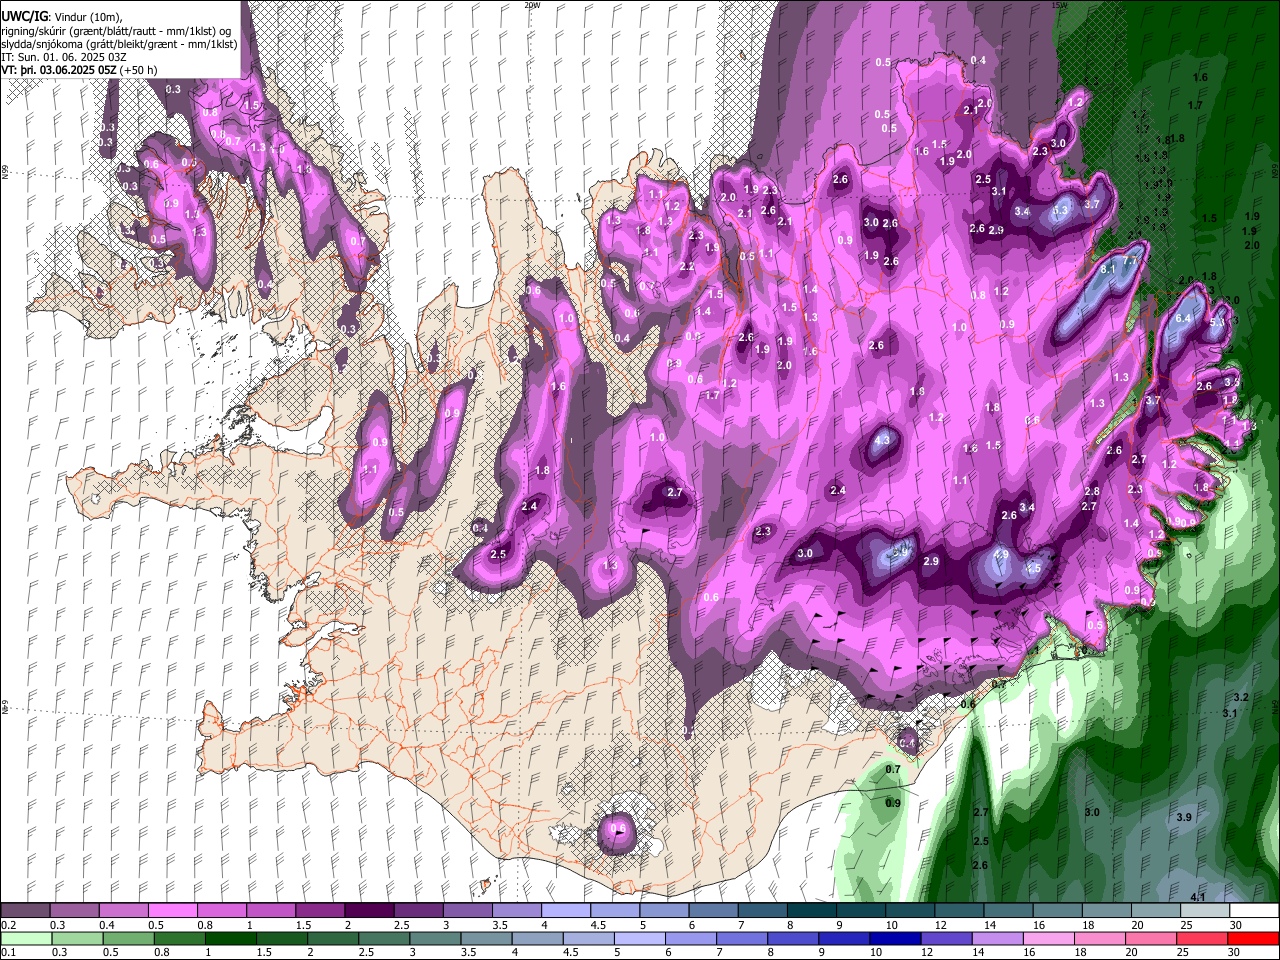Click the 'IT: Sun. 01. 06. 2025 03Z' line

(x=64, y=57)
